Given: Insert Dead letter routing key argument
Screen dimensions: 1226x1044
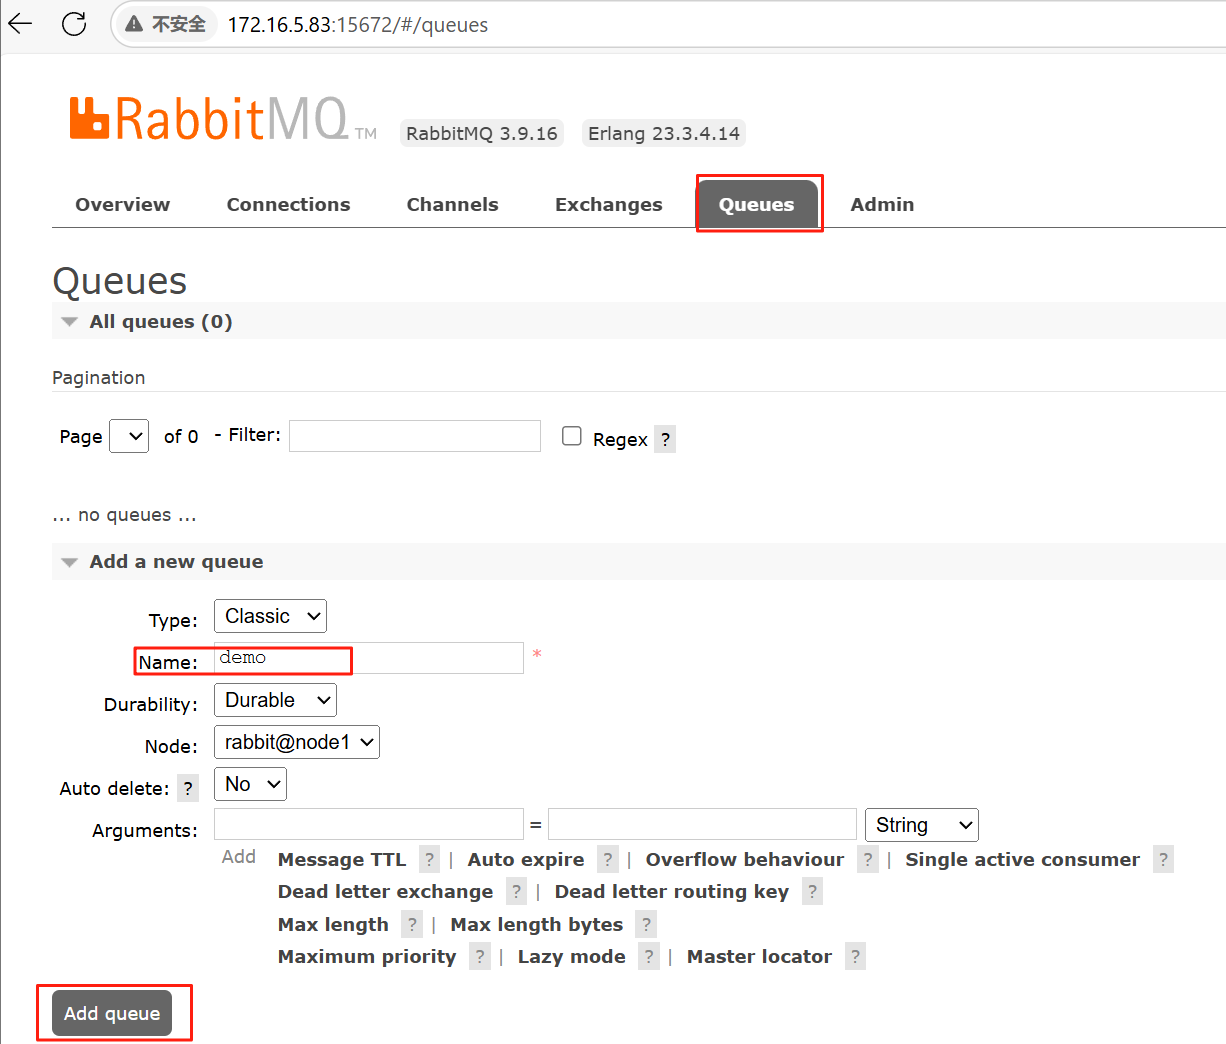Looking at the screenshot, I should click(x=672, y=891).
